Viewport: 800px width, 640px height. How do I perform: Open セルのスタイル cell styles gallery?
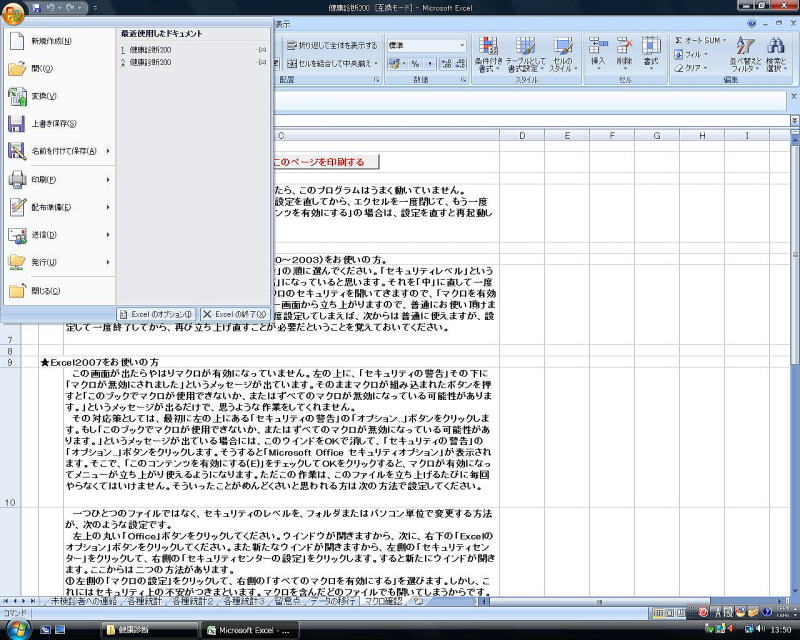563,55
